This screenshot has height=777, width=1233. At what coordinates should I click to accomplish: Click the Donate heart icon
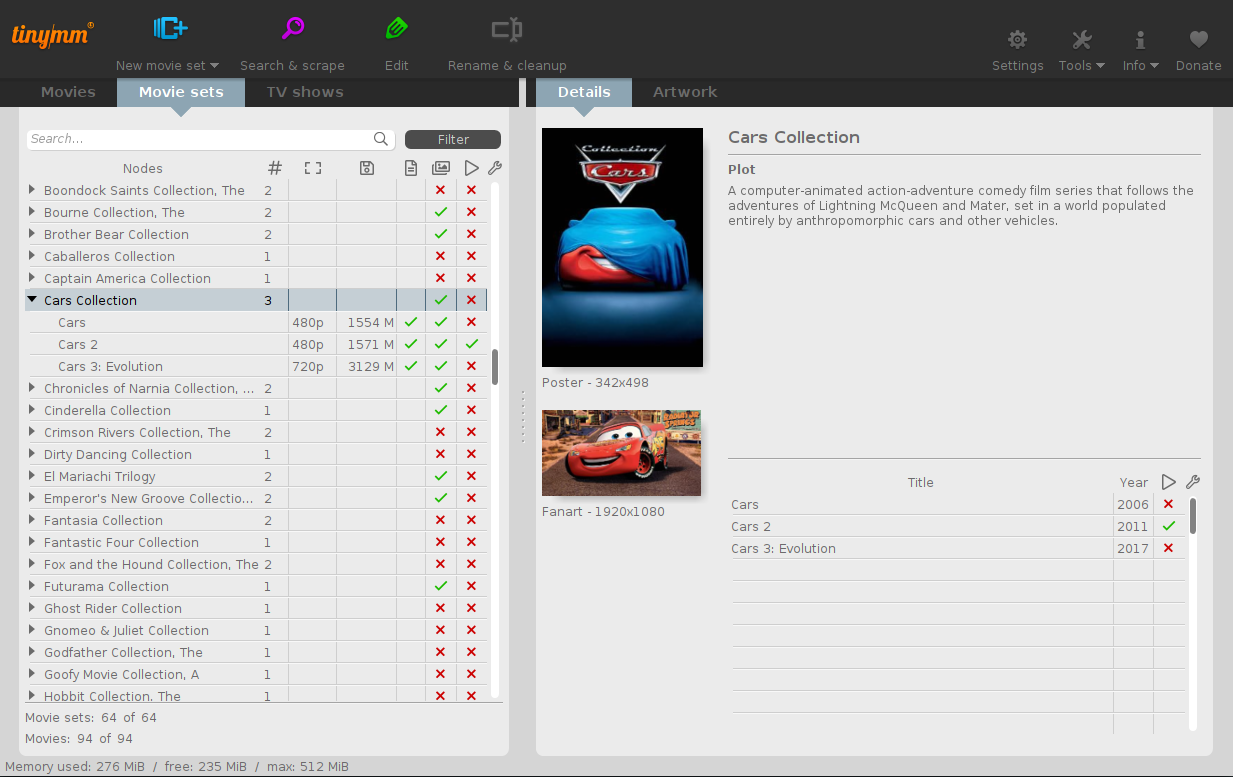click(1198, 40)
